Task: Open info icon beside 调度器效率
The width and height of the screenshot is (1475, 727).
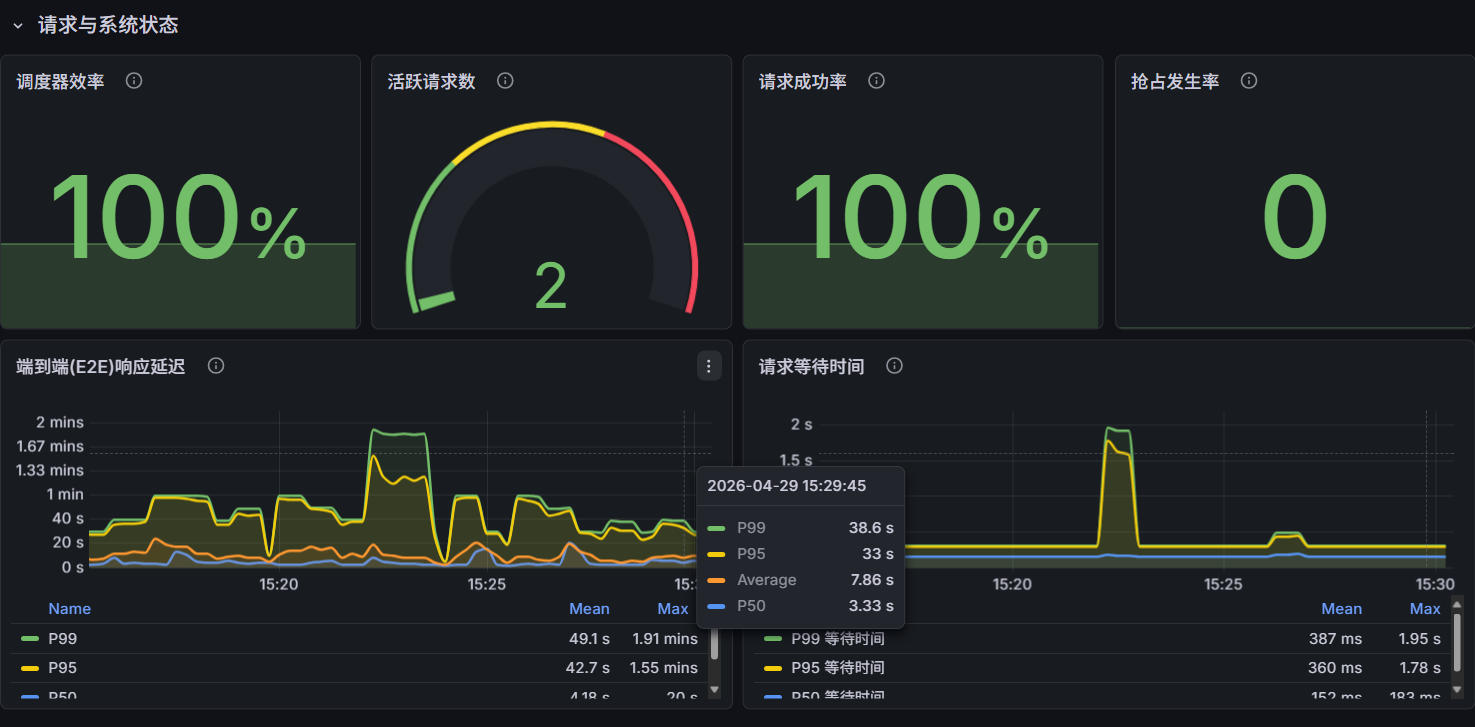Action: 134,81
